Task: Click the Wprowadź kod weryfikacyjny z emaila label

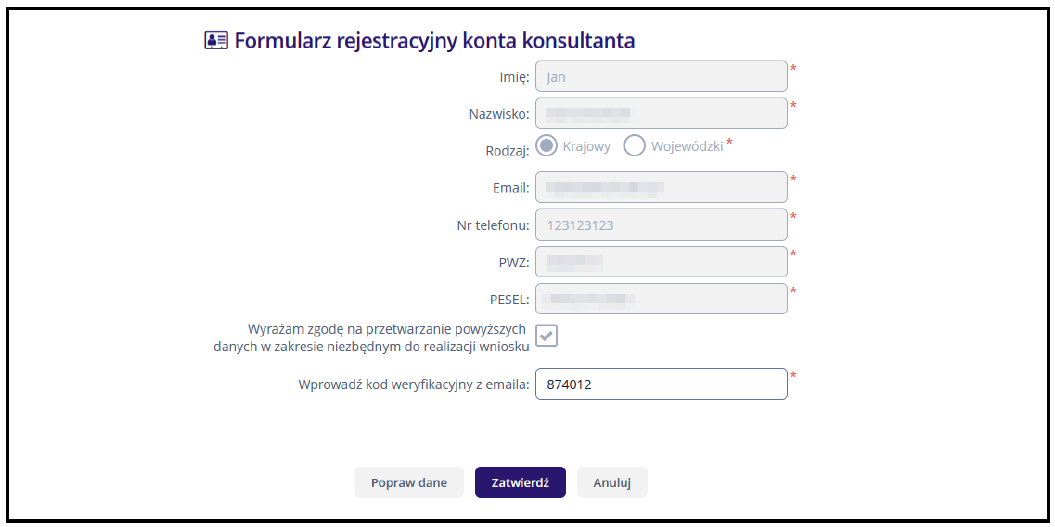Action: (x=413, y=385)
